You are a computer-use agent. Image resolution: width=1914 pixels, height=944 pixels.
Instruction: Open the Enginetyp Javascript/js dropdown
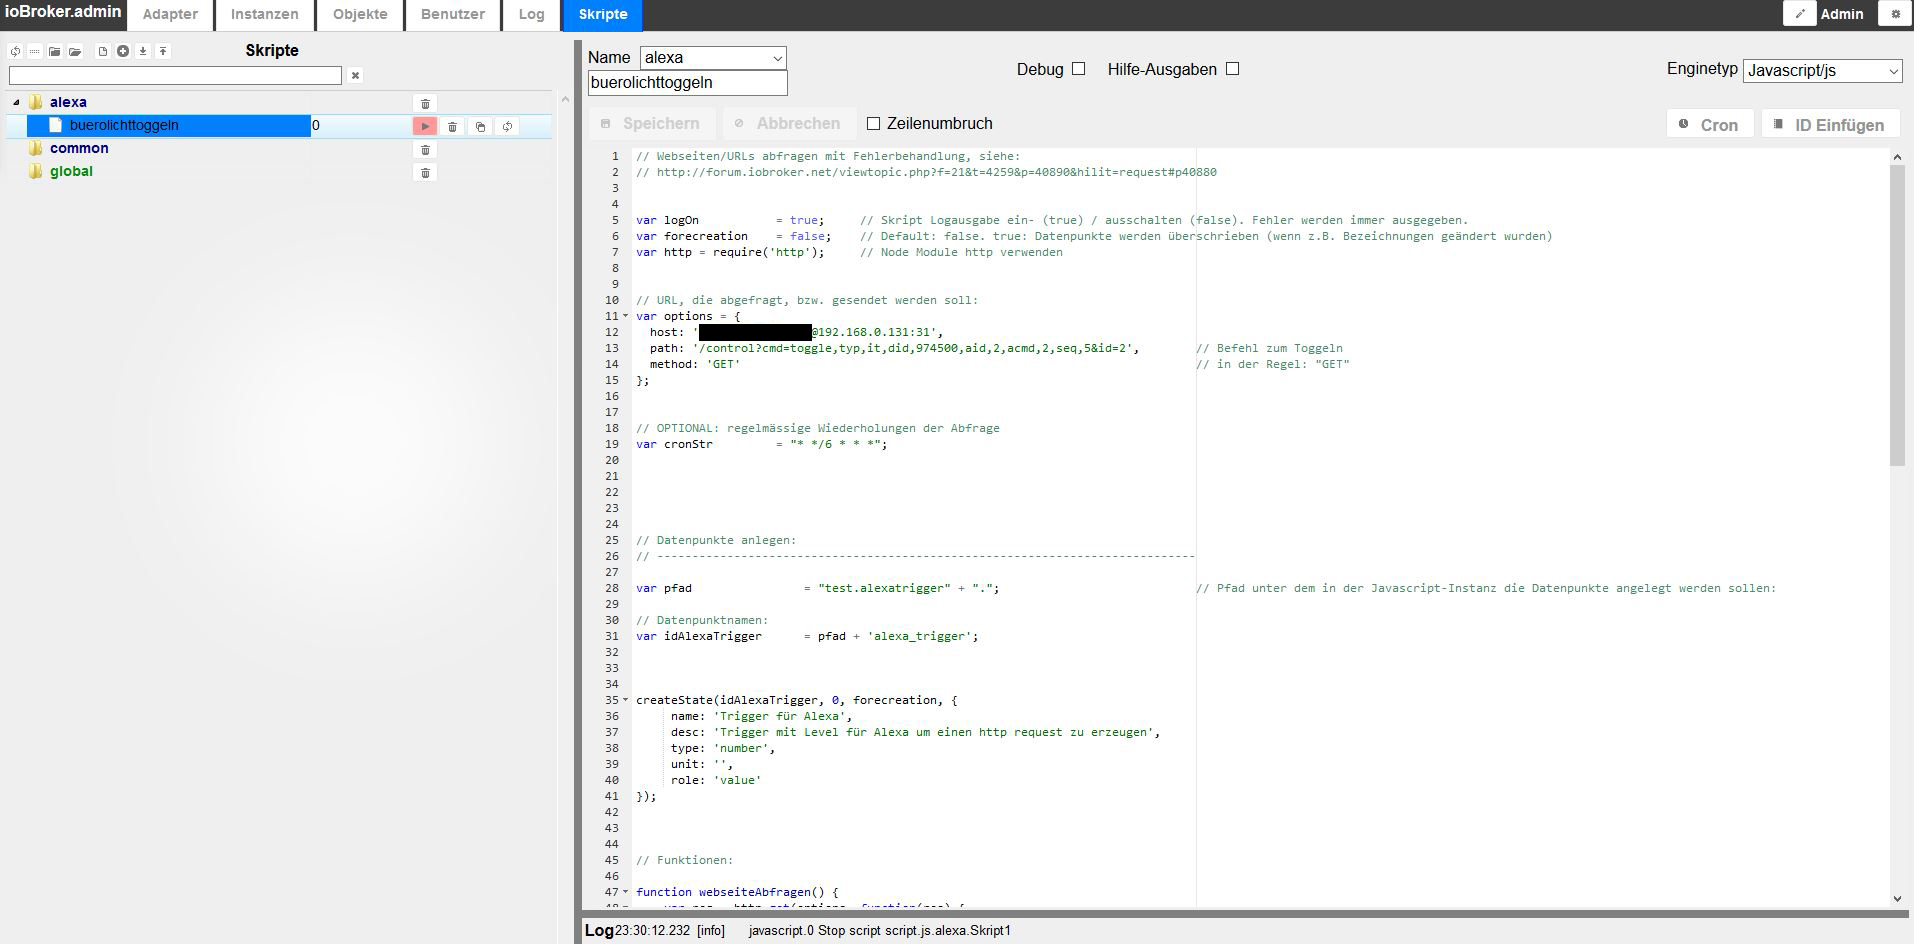(x=1822, y=71)
